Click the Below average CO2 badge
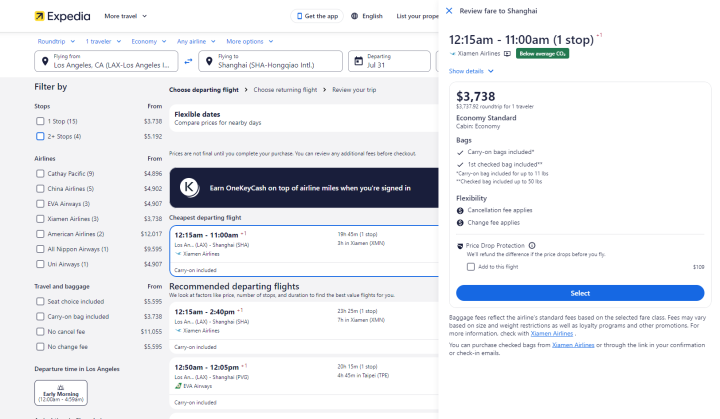Image resolution: width=720 pixels, height=419 pixels. click(x=542, y=54)
